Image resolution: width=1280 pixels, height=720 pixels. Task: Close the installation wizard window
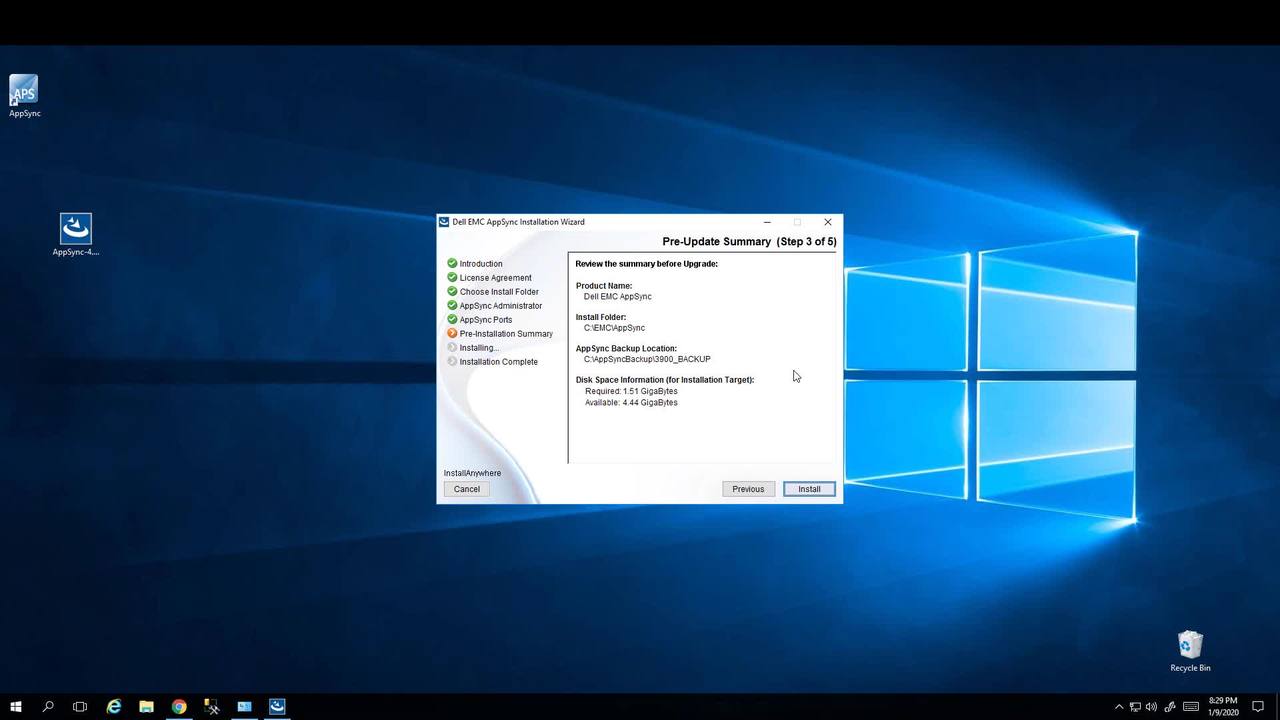pos(828,222)
